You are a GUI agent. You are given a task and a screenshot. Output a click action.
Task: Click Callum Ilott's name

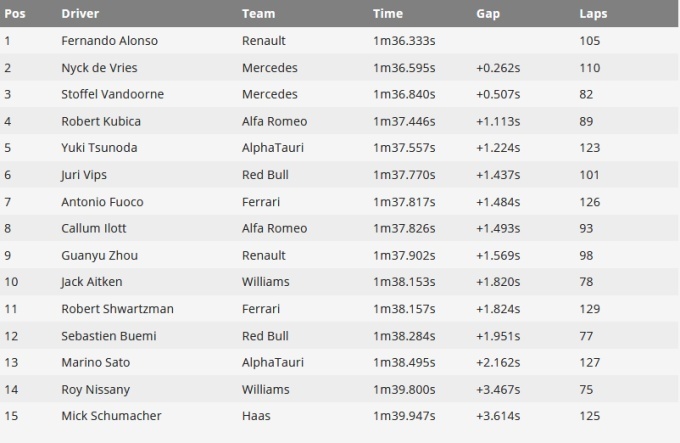pyautogui.click(x=94, y=228)
